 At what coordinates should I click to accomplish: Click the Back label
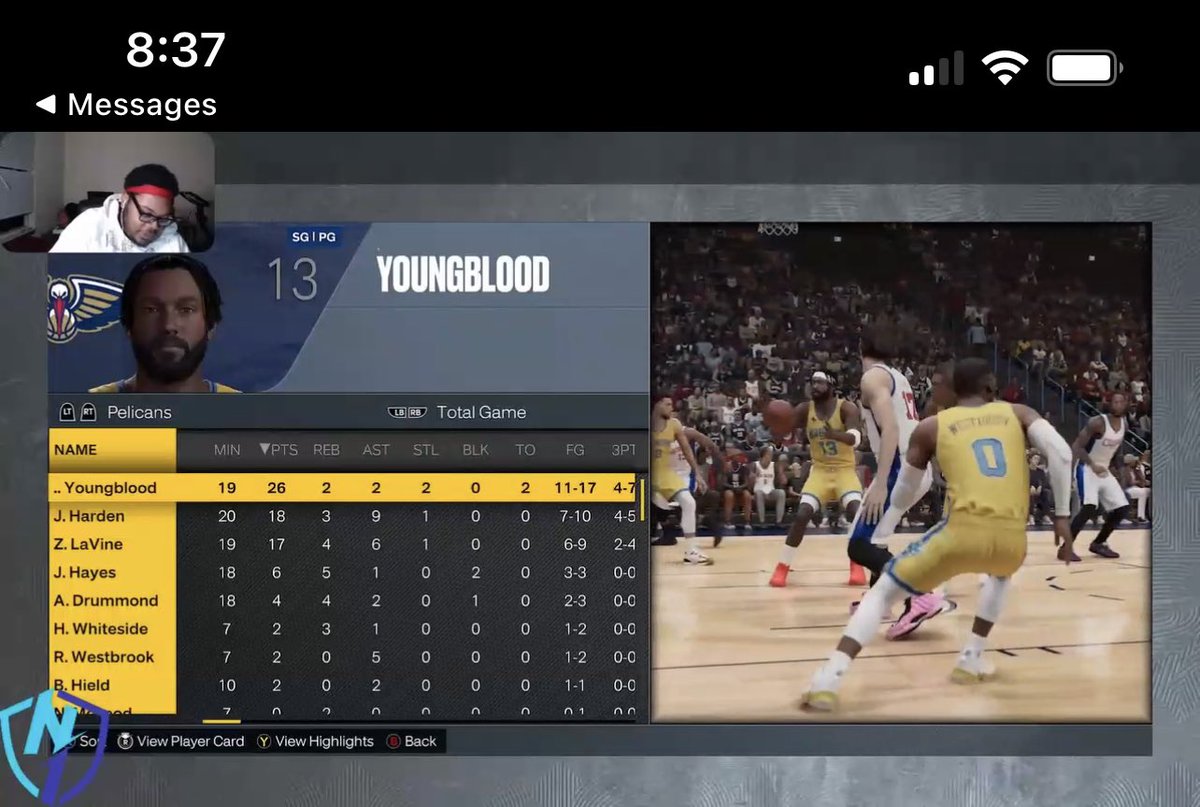click(420, 741)
